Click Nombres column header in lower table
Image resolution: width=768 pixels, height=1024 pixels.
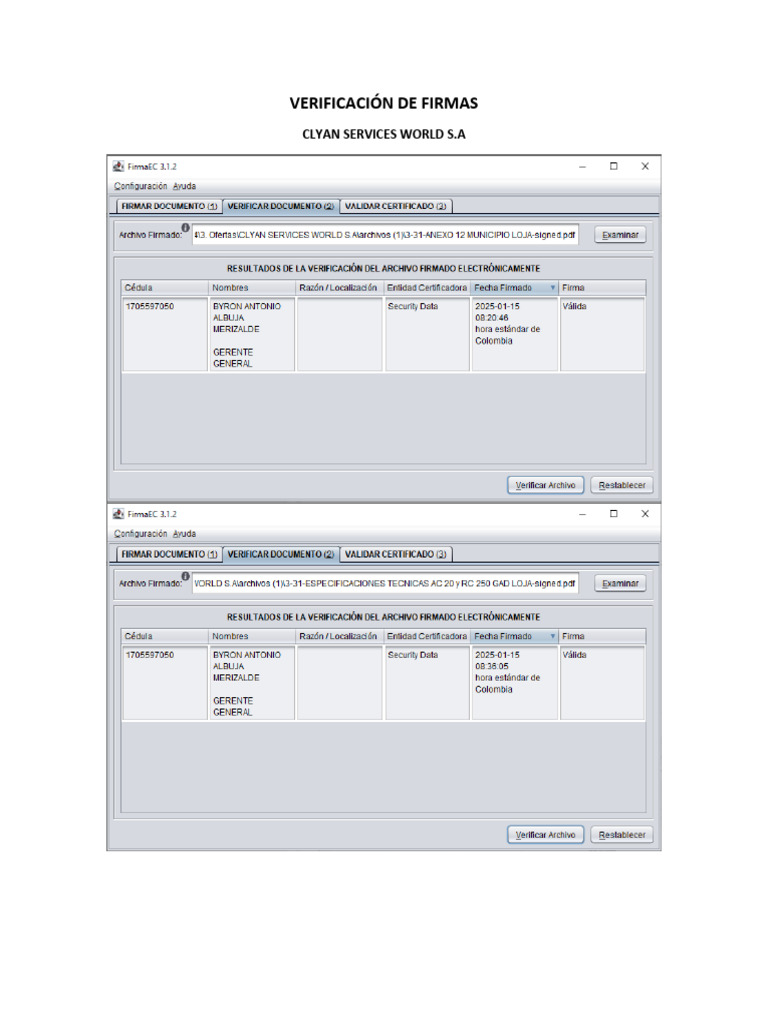[x=252, y=637]
